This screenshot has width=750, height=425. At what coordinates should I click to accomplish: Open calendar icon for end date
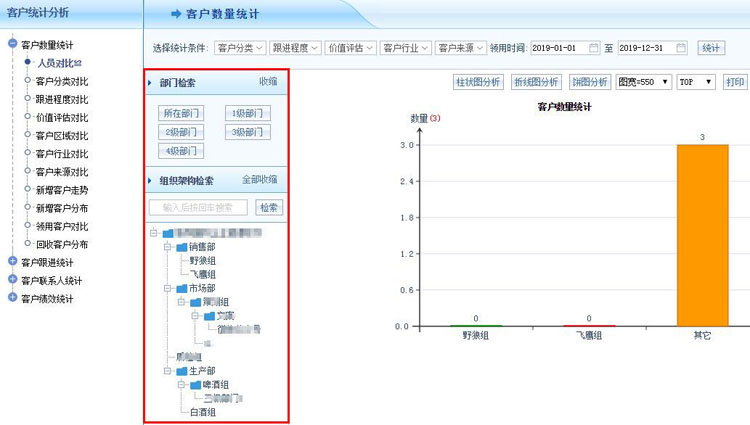[681, 48]
